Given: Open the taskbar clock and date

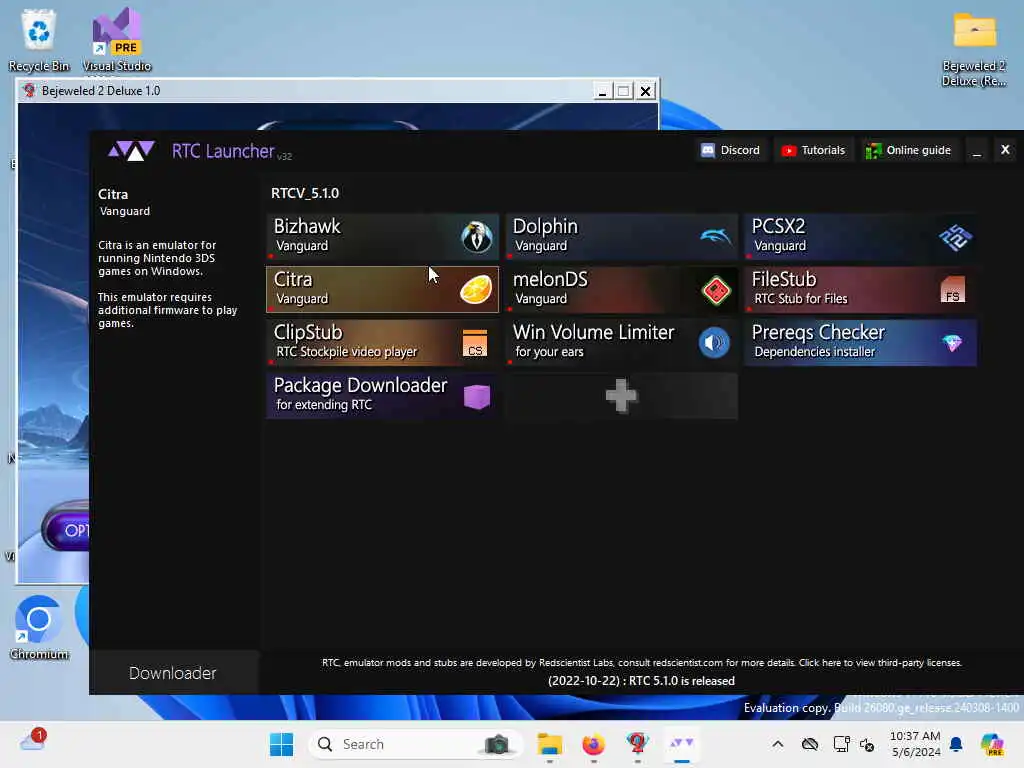Looking at the screenshot, I should (916, 744).
